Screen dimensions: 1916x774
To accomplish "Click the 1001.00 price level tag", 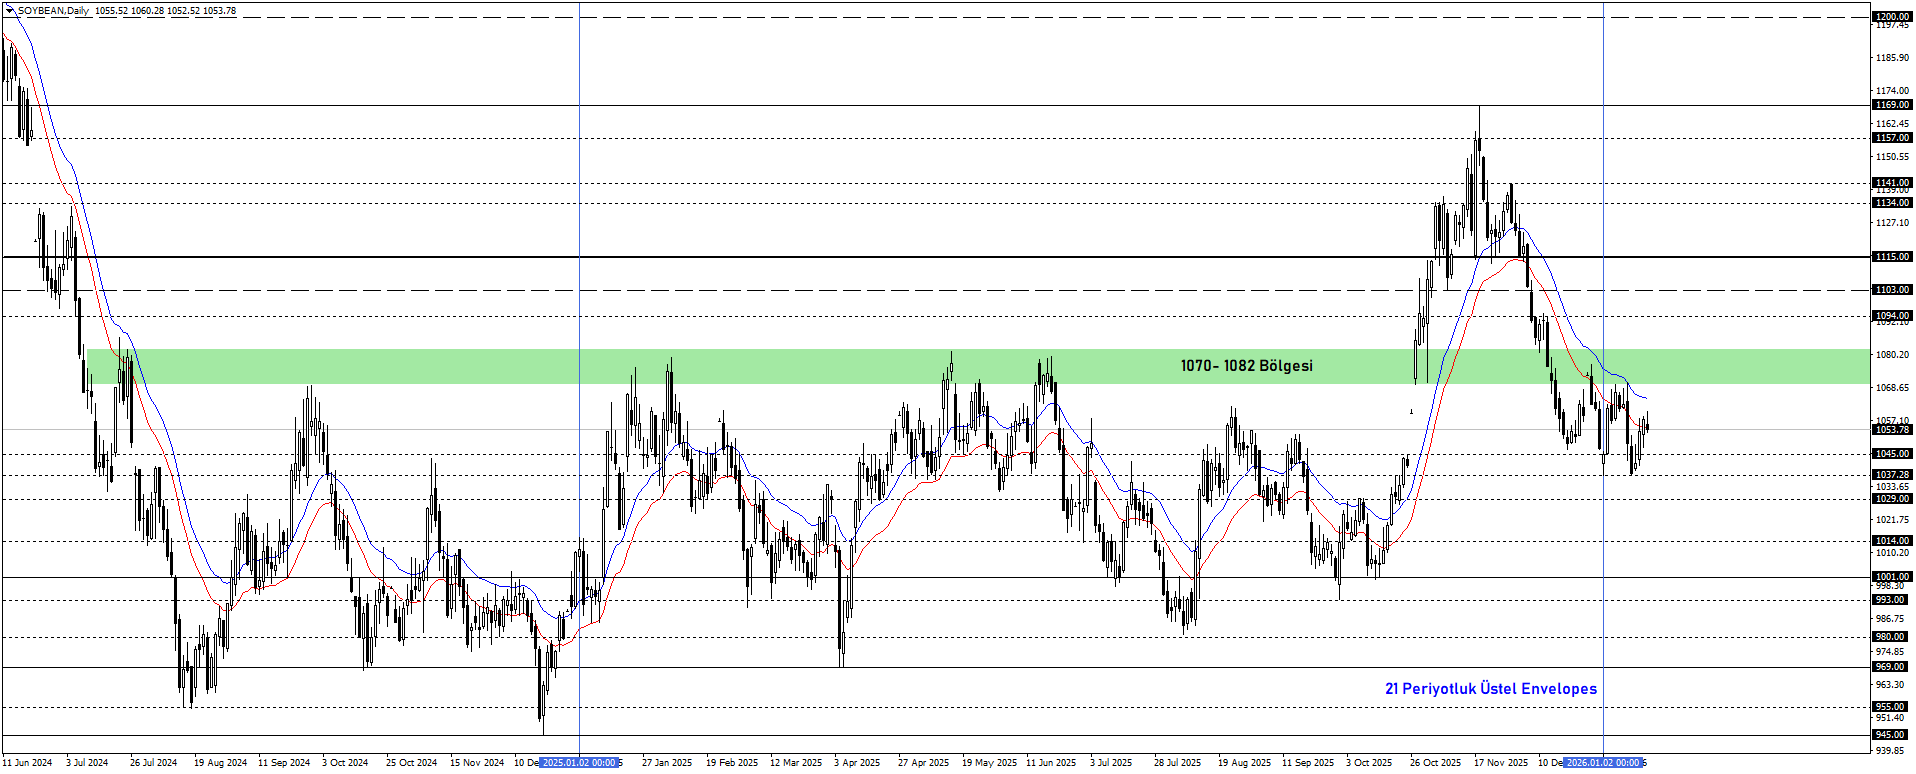I will click(x=1891, y=577).
